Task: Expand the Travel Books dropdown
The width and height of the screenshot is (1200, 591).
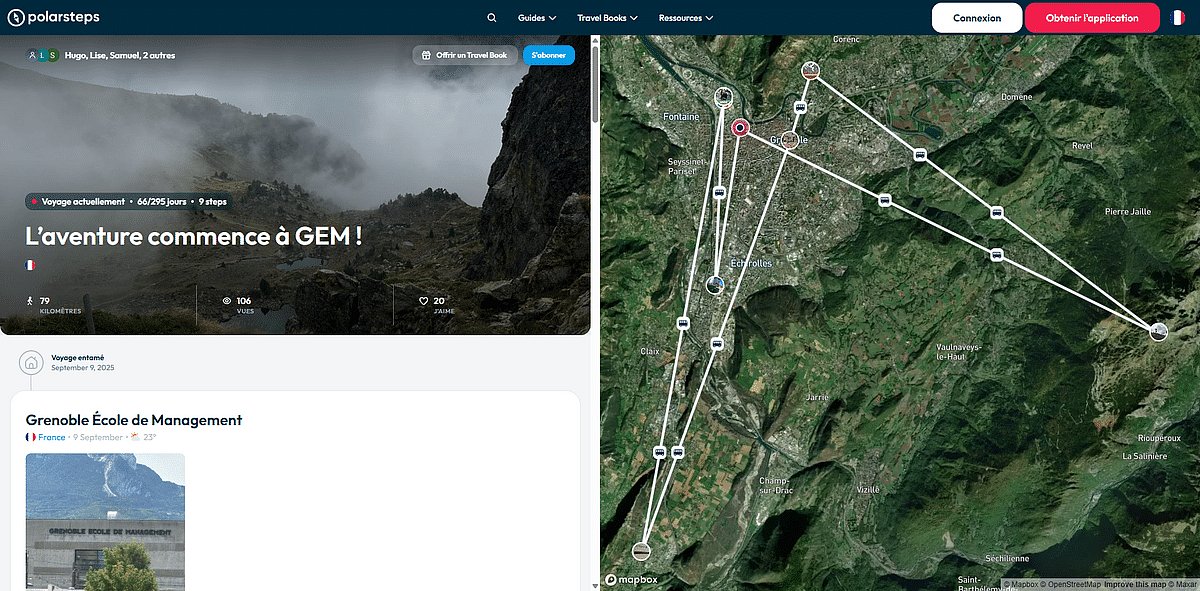Action: (x=607, y=18)
